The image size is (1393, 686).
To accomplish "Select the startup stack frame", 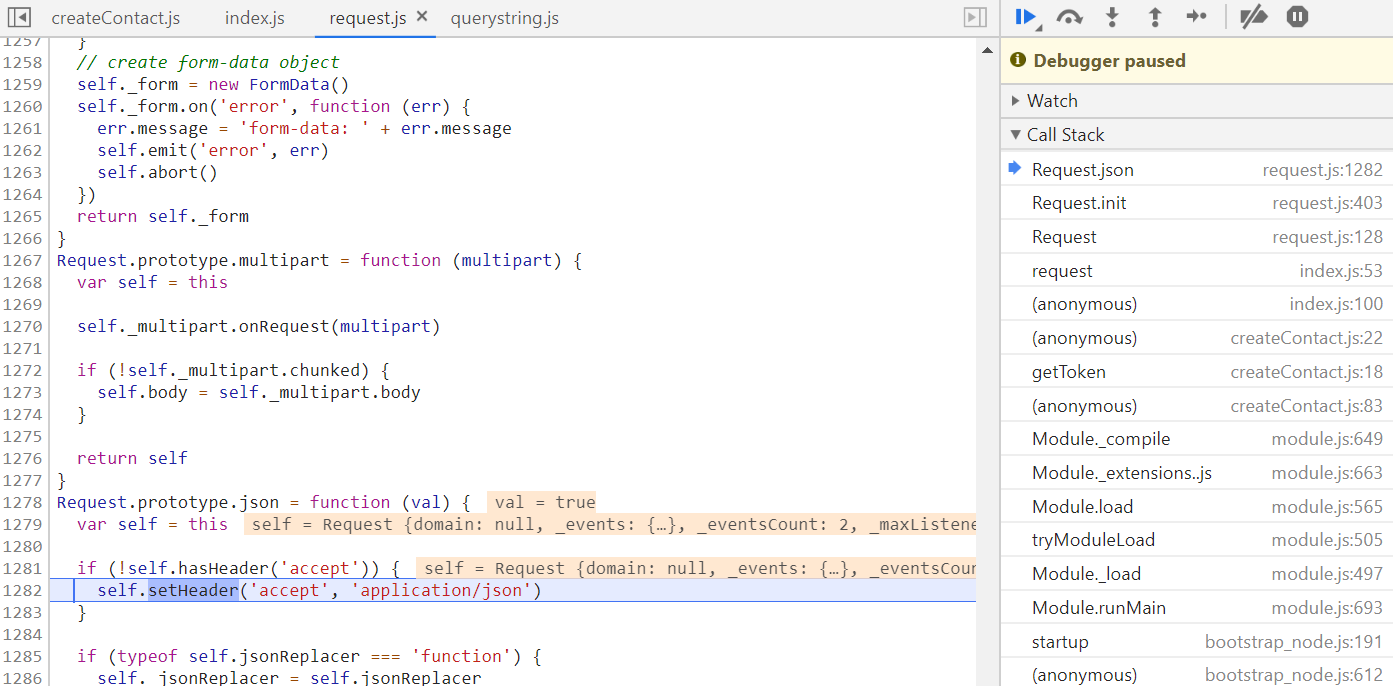I will point(1197,642).
